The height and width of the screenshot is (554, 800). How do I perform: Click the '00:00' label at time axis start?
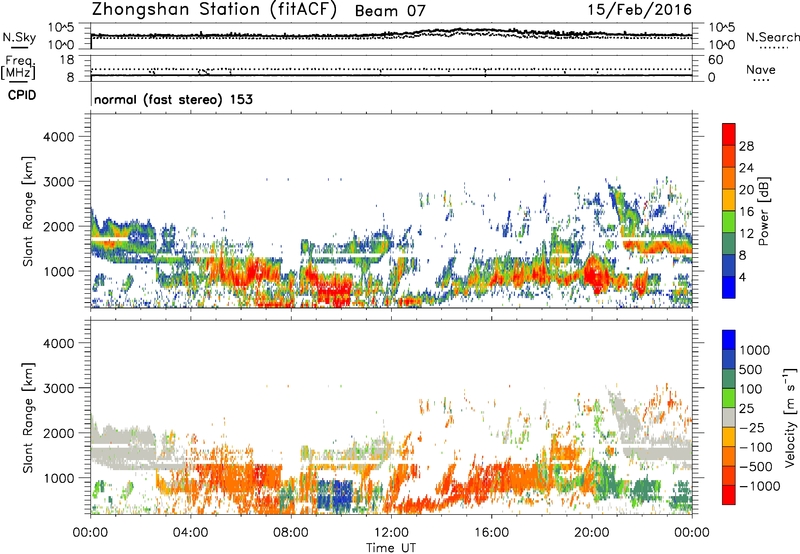(x=90, y=533)
